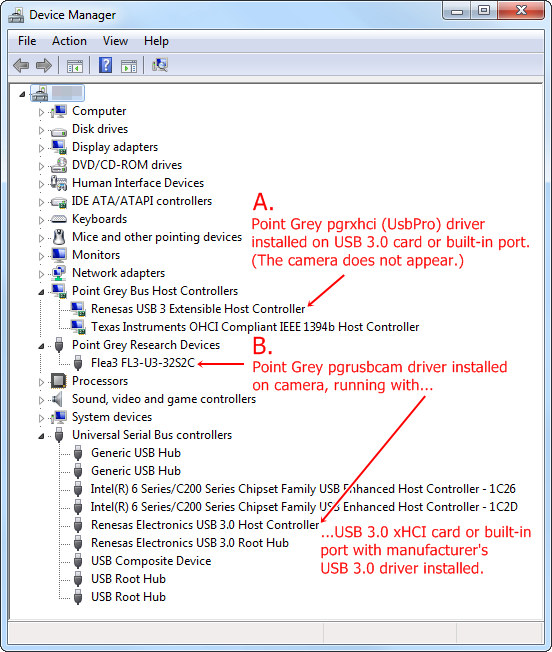The height and width of the screenshot is (652, 552).
Task: Click the Network adapters category icon
Action: tap(59, 273)
